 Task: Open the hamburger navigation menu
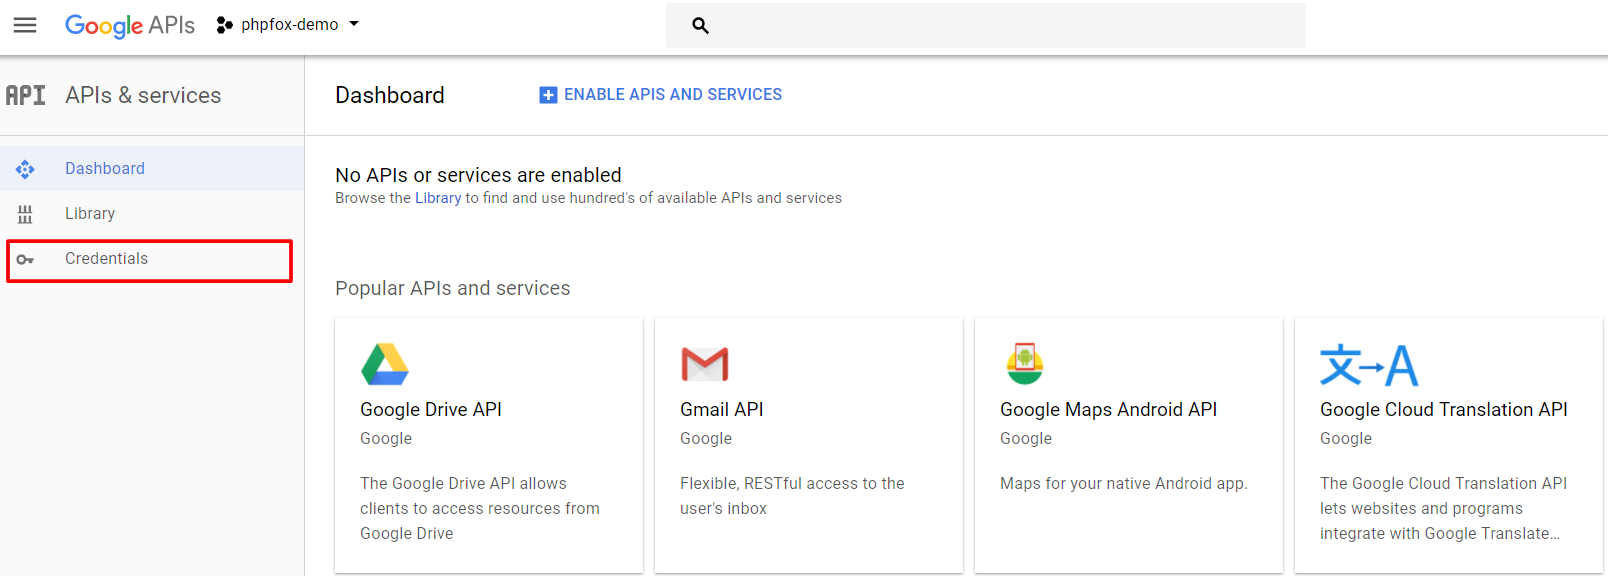tap(25, 25)
